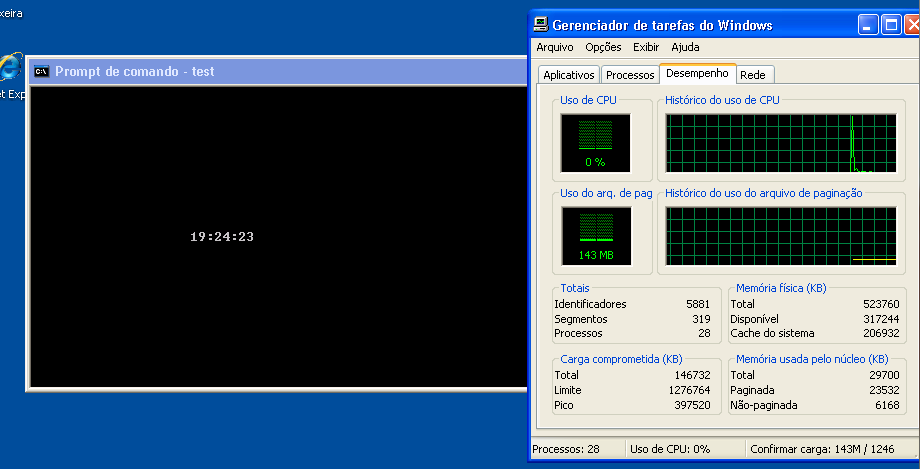Viewport: 920px width, 469px height.
Task: Click the 19:24:23 clock text in console
Action: [222, 237]
